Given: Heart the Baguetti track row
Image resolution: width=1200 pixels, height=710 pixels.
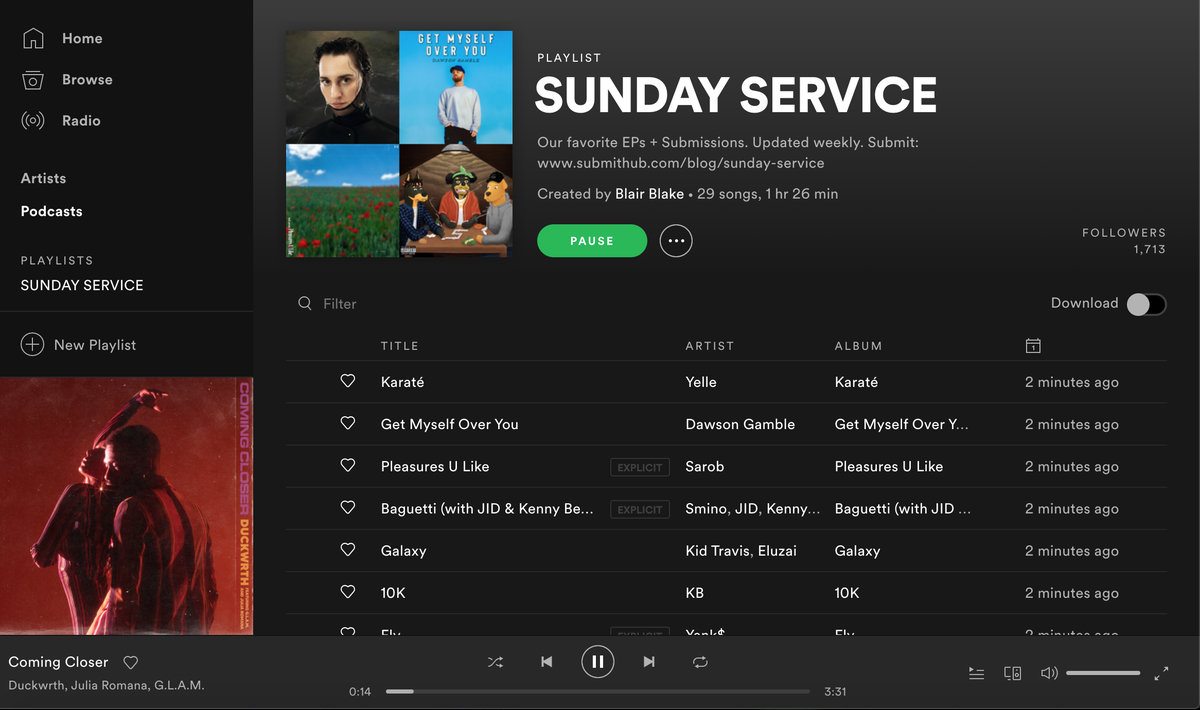Looking at the screenshot, I should coord(348,507).
